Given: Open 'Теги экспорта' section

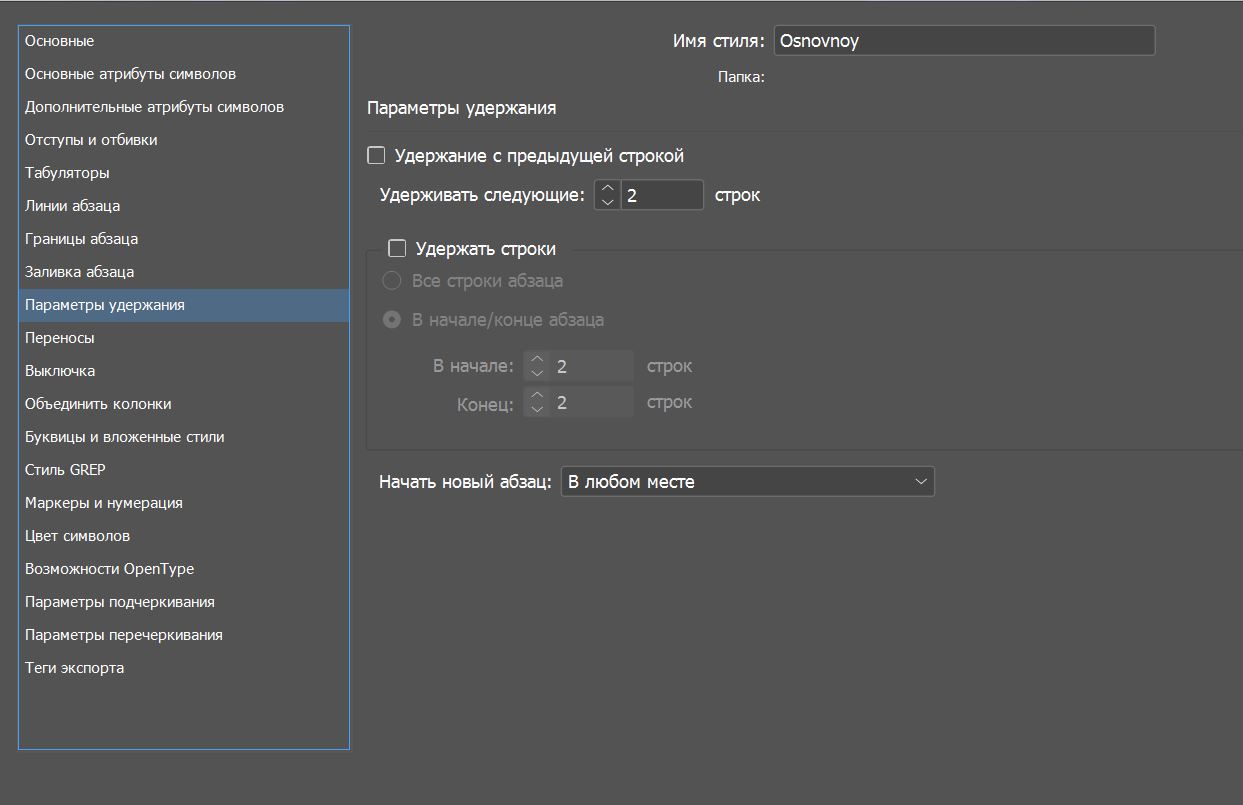Looking at the screenshot, I should 74,668.
